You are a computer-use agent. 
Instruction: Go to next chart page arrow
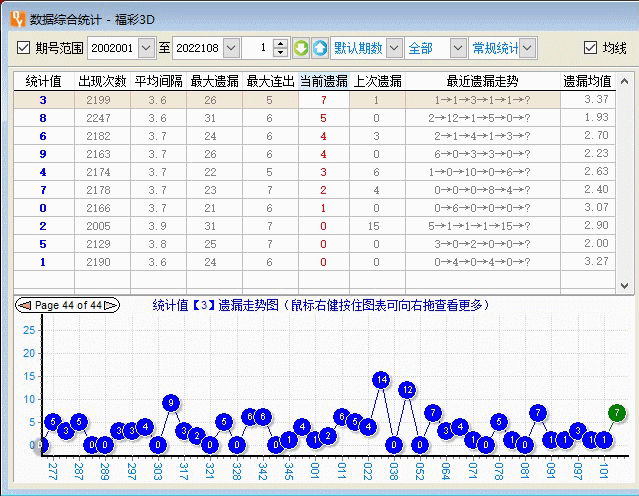tap(110, 305)
